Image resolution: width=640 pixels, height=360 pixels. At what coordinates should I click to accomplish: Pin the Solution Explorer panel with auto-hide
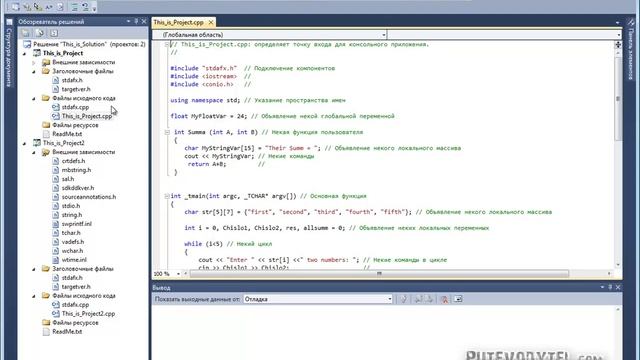136,21
